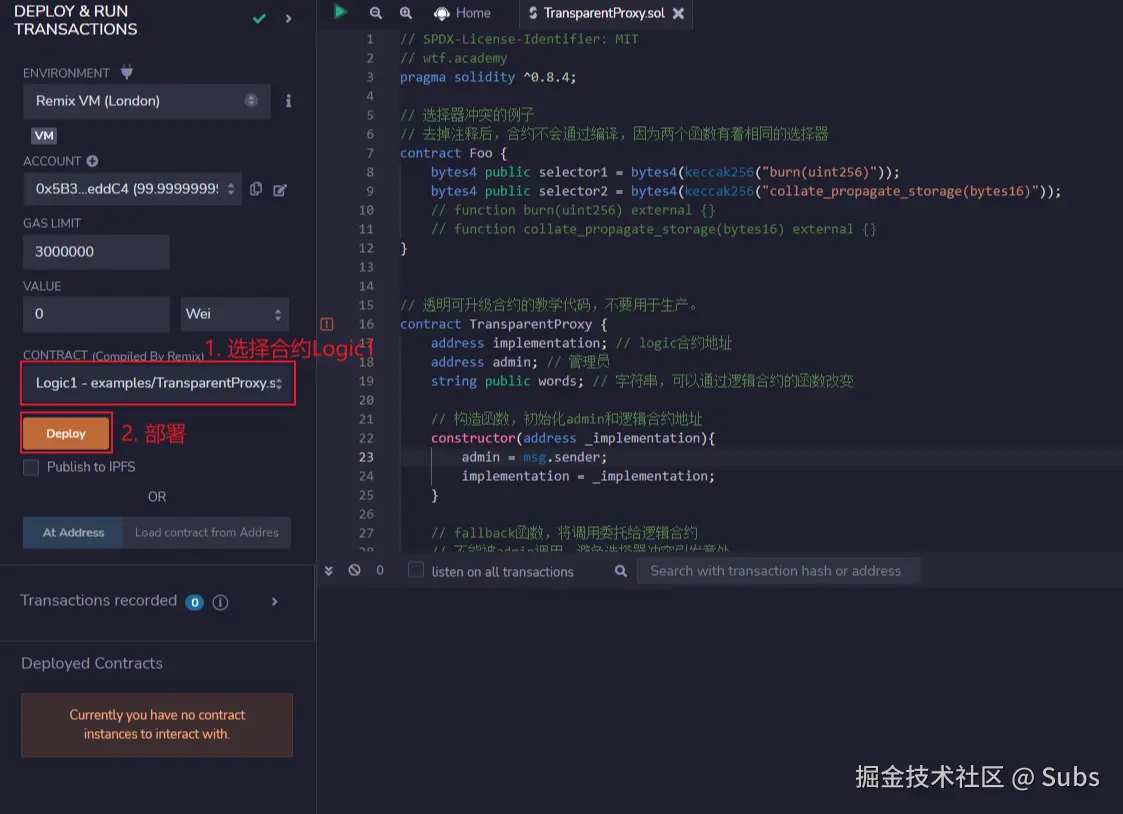Image resolution: width=1123 pixels, height=814 pixels.
Task: Click the terminal search magnifier icon
Action: pyautogui.click(x=620, y=571)
